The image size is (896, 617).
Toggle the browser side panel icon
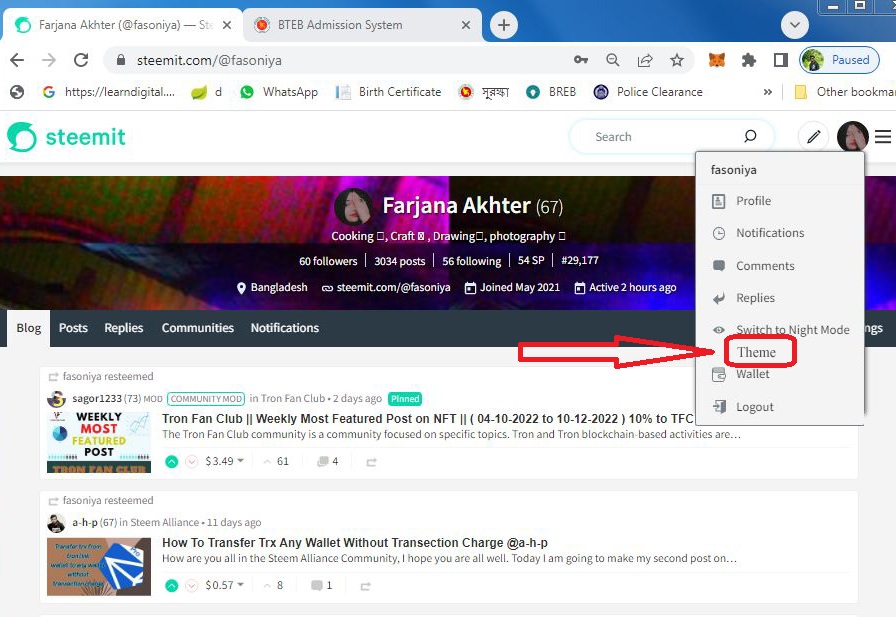click(x=781, y=60)
